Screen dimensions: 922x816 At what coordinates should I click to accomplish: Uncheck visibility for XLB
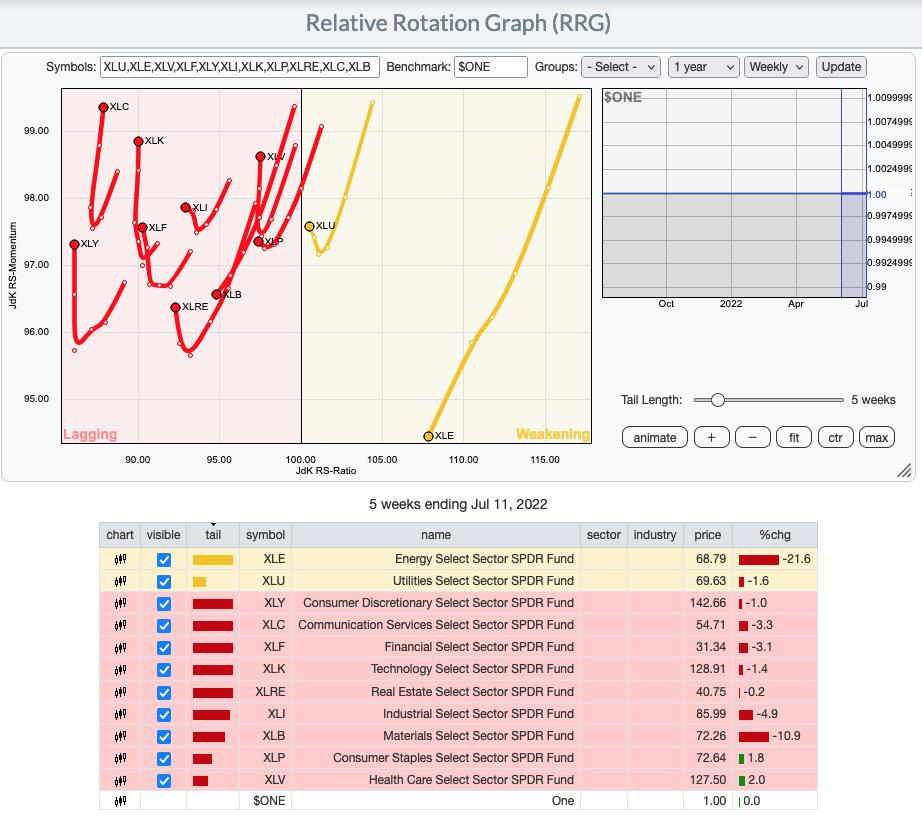164,737
